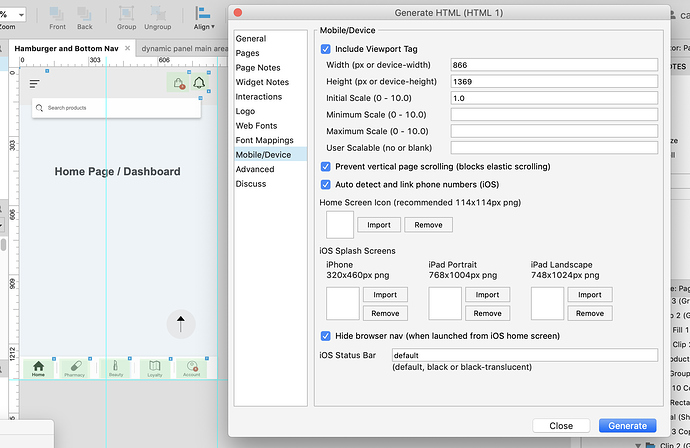Viewport: 690px width, 448px height.
Task: Click the Initial Scale input field
Action: pos(554,98)
